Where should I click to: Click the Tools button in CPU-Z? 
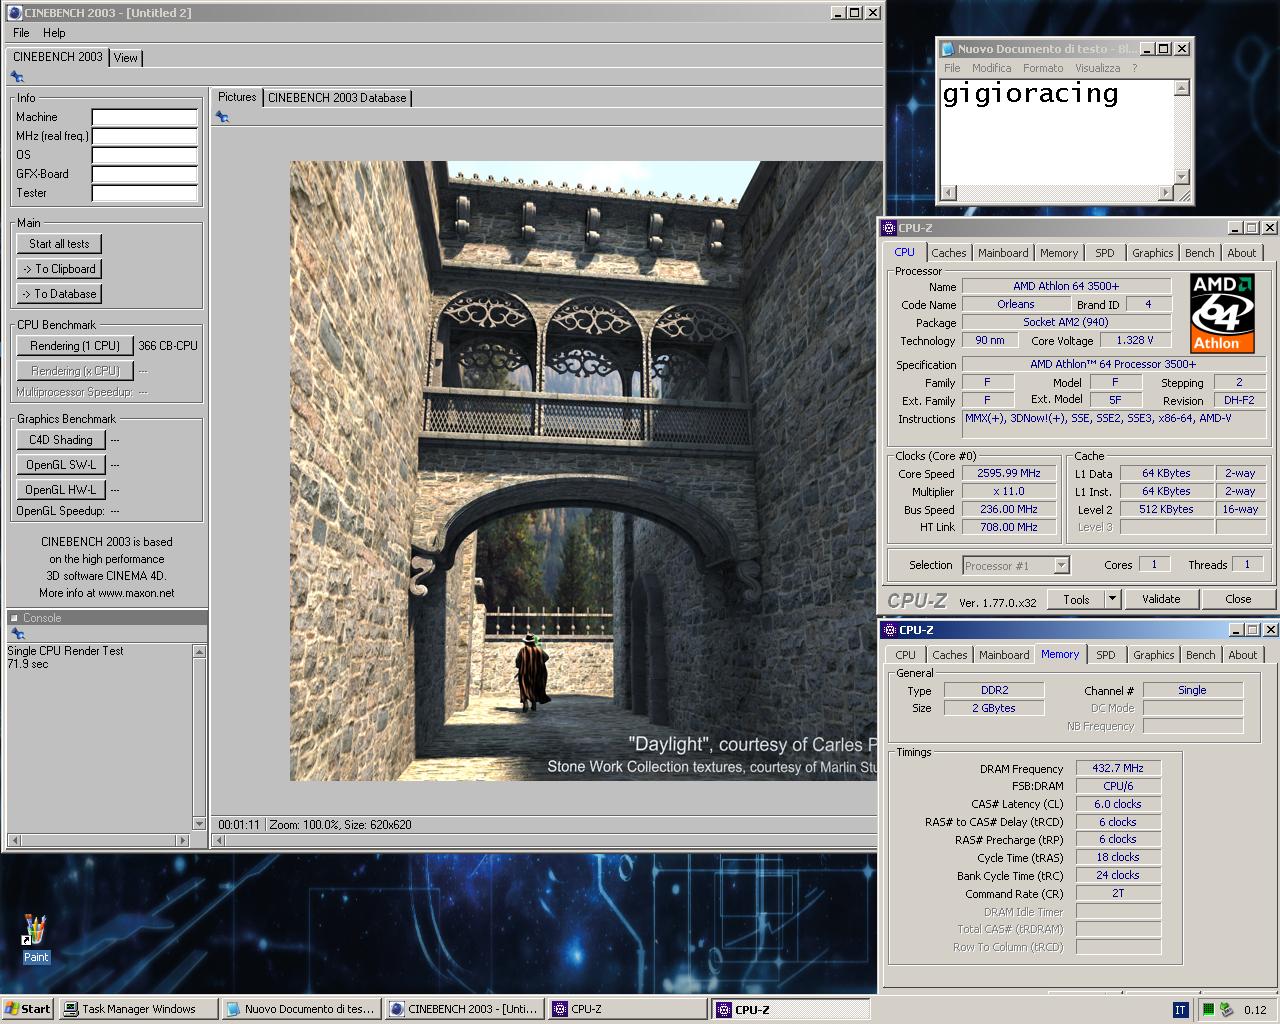pyautogui.click(x=1076, y=599)
